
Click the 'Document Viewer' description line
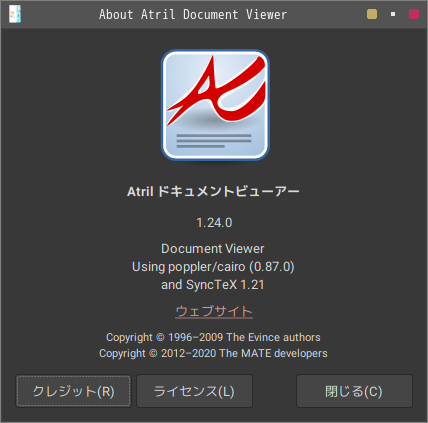click(x=213, y=249)
